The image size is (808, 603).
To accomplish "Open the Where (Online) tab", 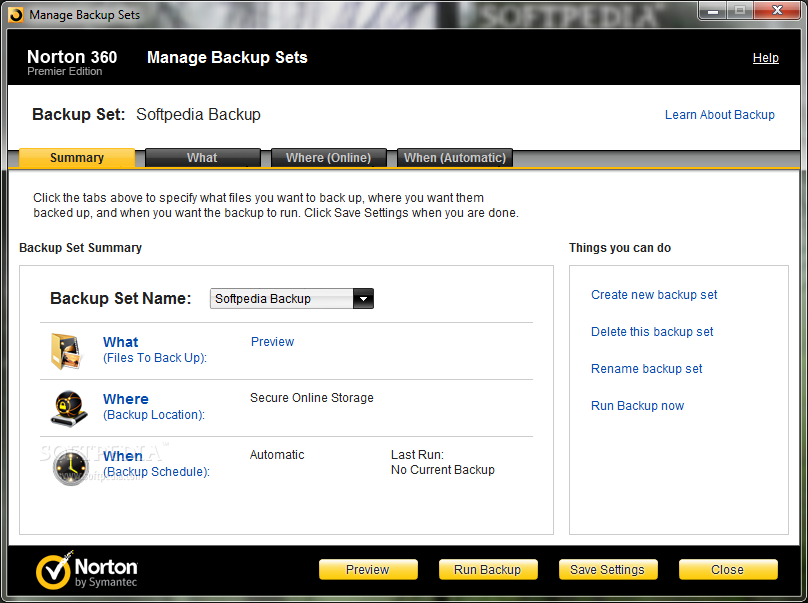I will click(x=328, y=158).
